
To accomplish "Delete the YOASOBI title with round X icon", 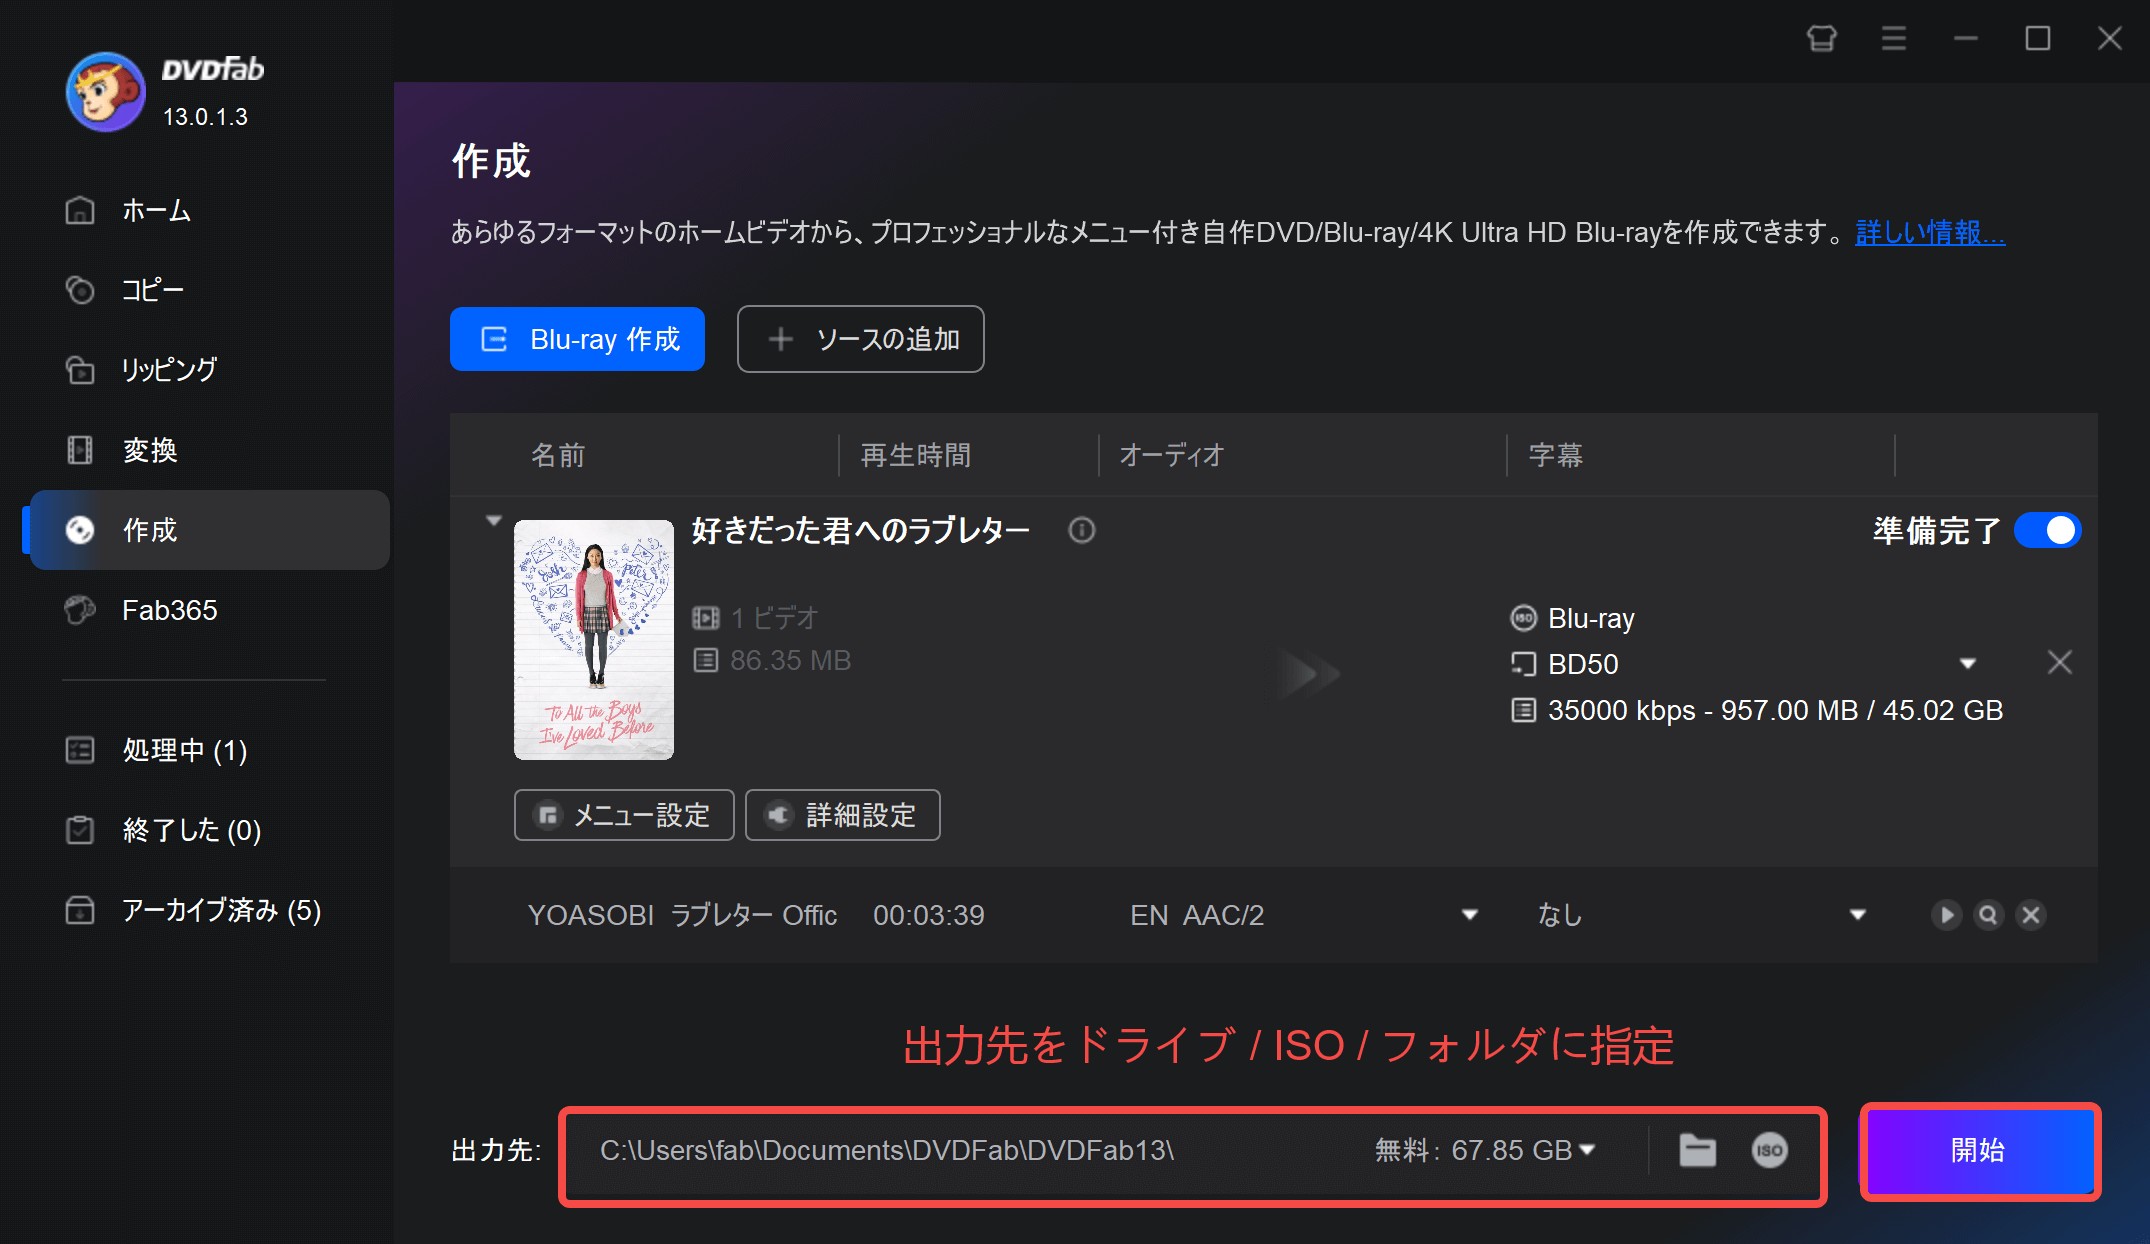I will pyautogui.click(x=2031, y=915).
